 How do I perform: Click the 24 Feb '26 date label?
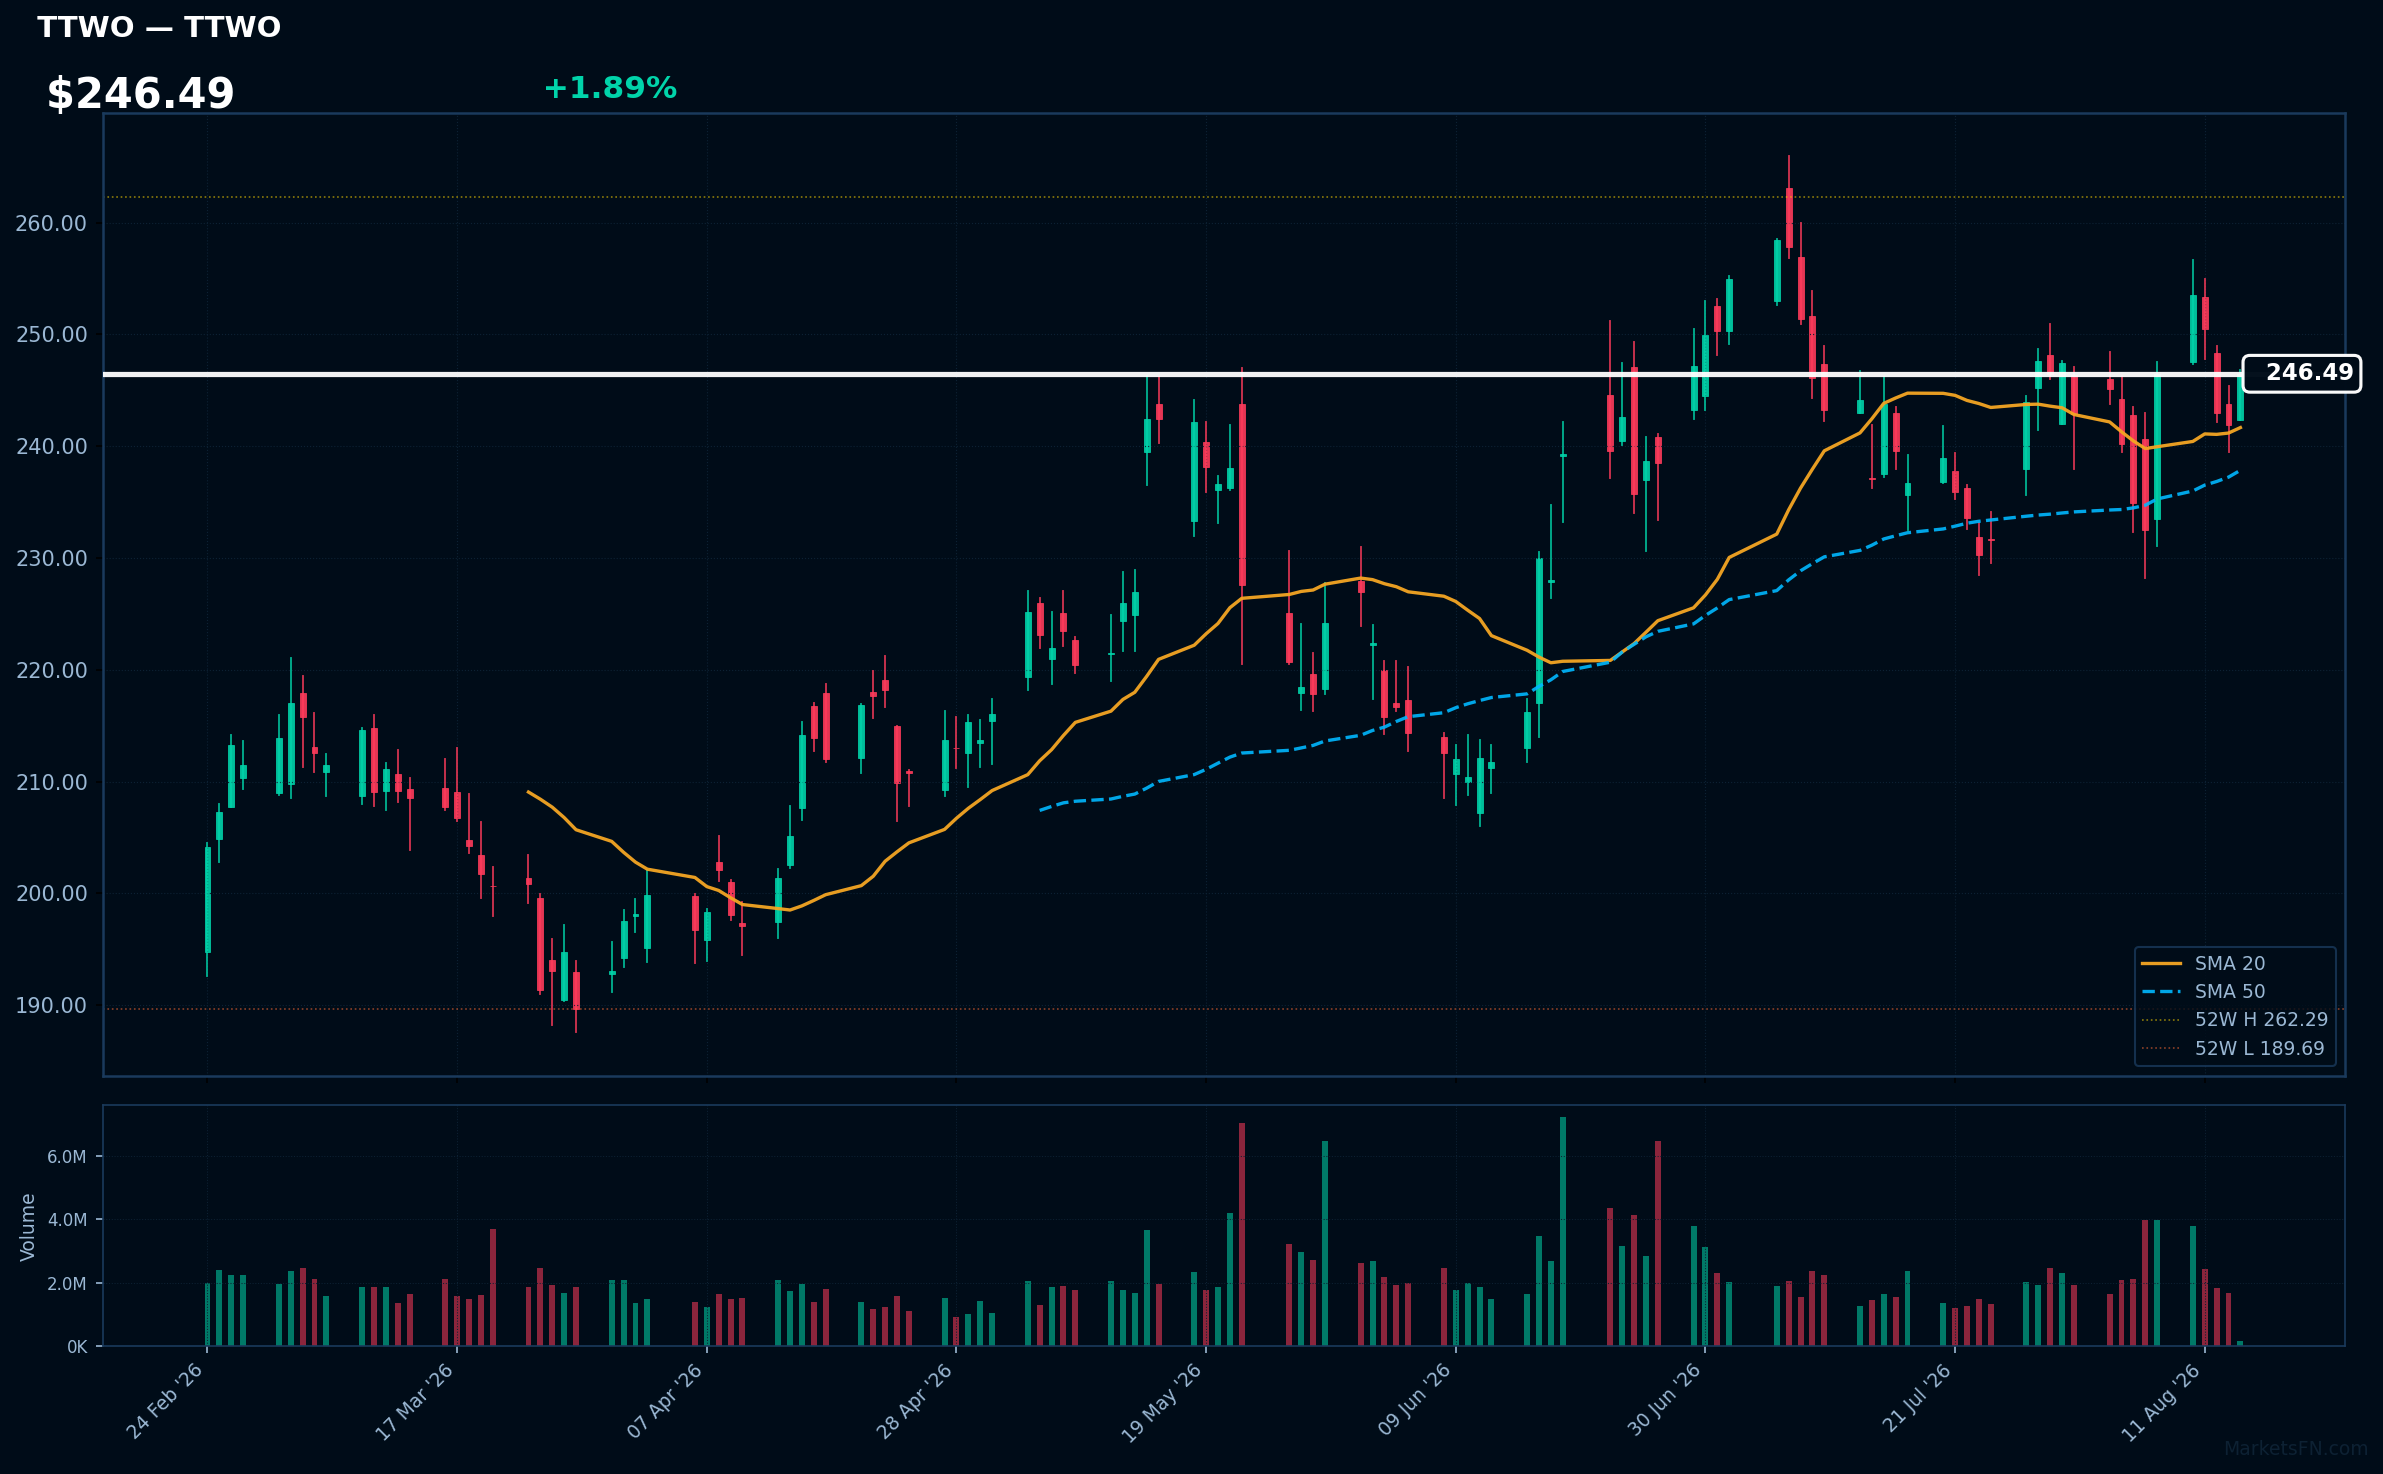(x=165, y=1401)
